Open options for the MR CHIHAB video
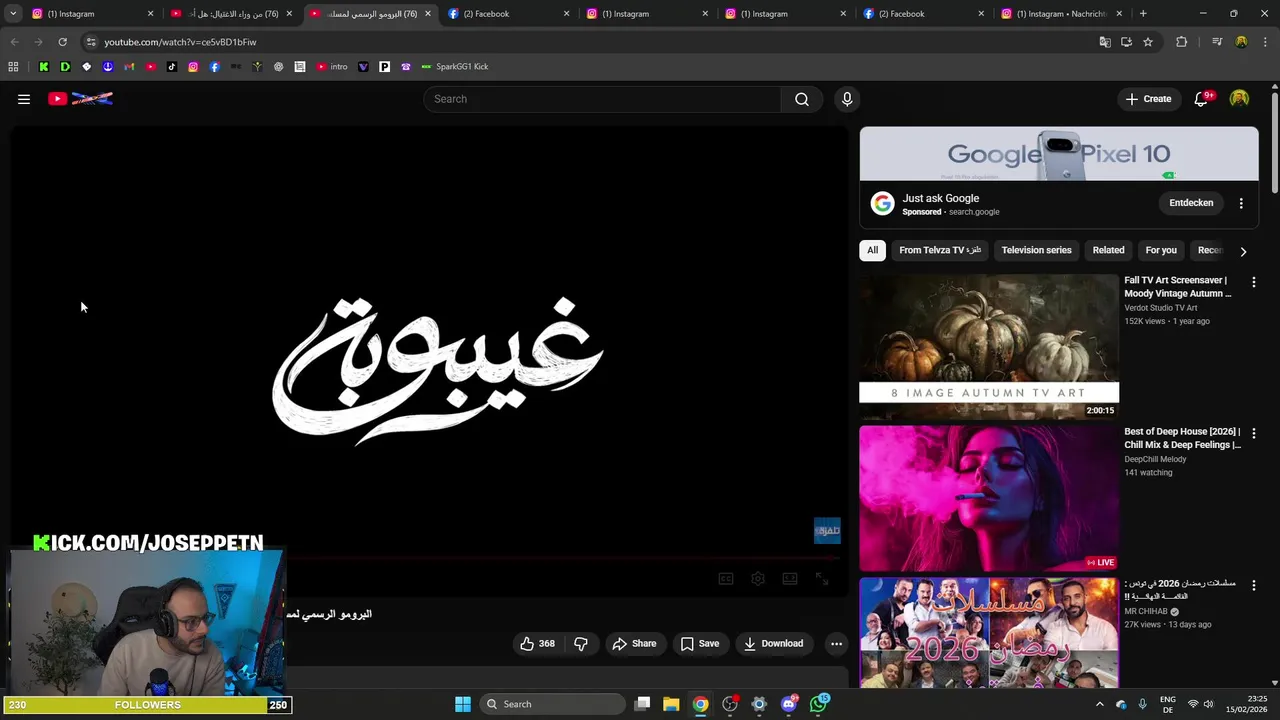The width and height of the screenshot is (1280, 720). coord(1253,585)
